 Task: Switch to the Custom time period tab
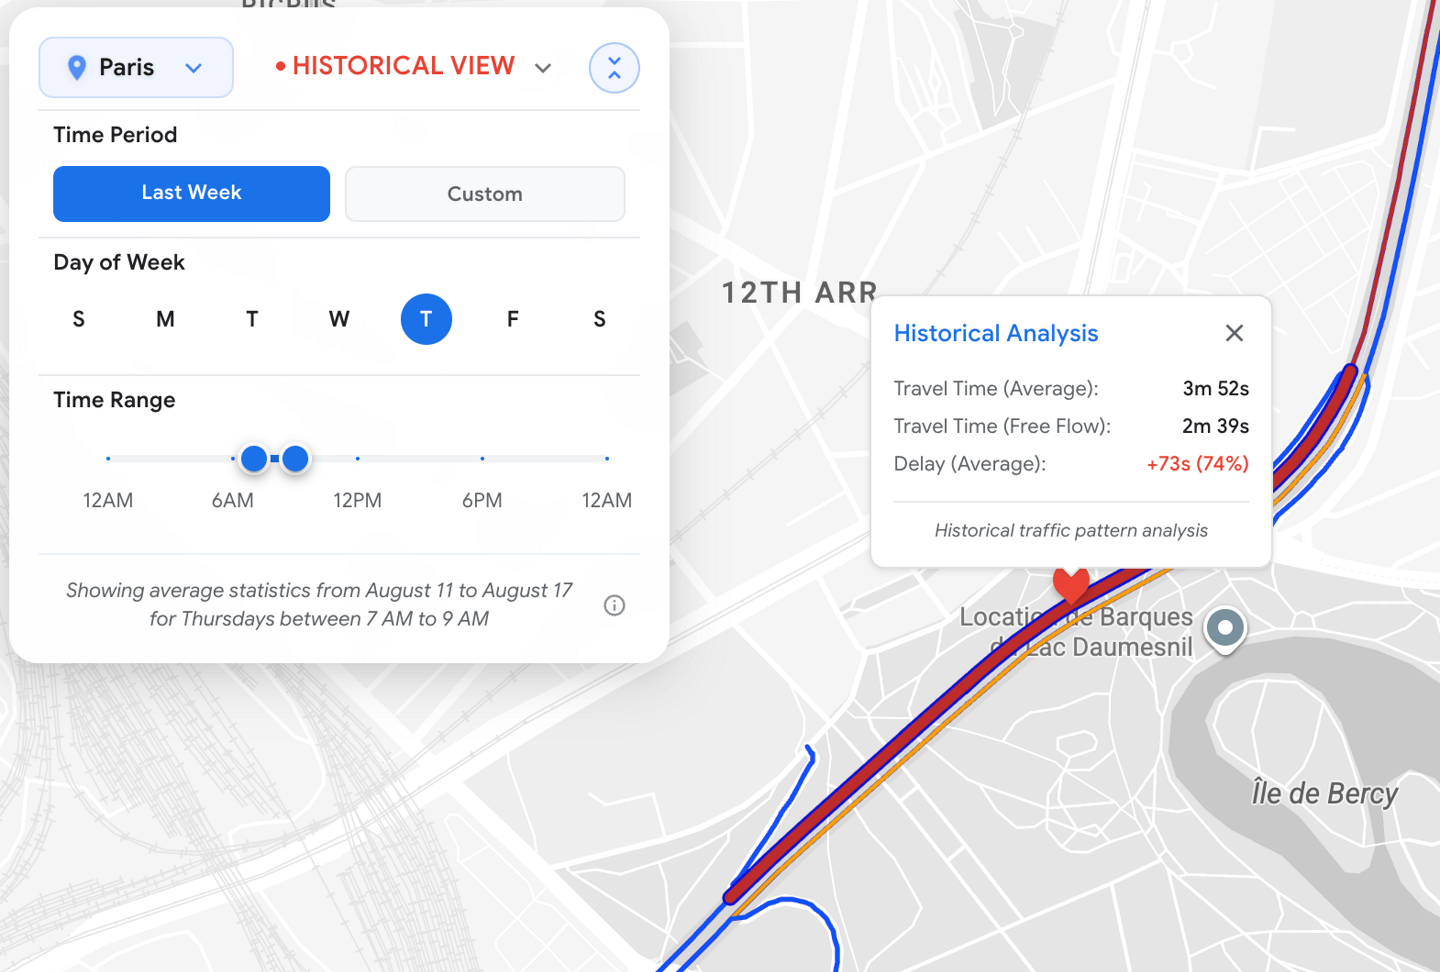(485, 193)
